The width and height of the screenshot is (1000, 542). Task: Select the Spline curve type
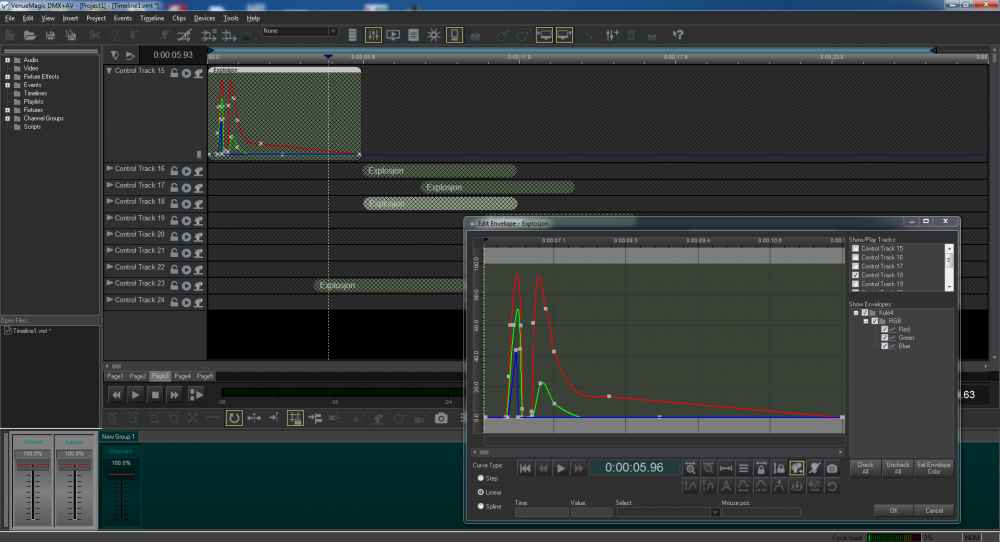point(481,507)
